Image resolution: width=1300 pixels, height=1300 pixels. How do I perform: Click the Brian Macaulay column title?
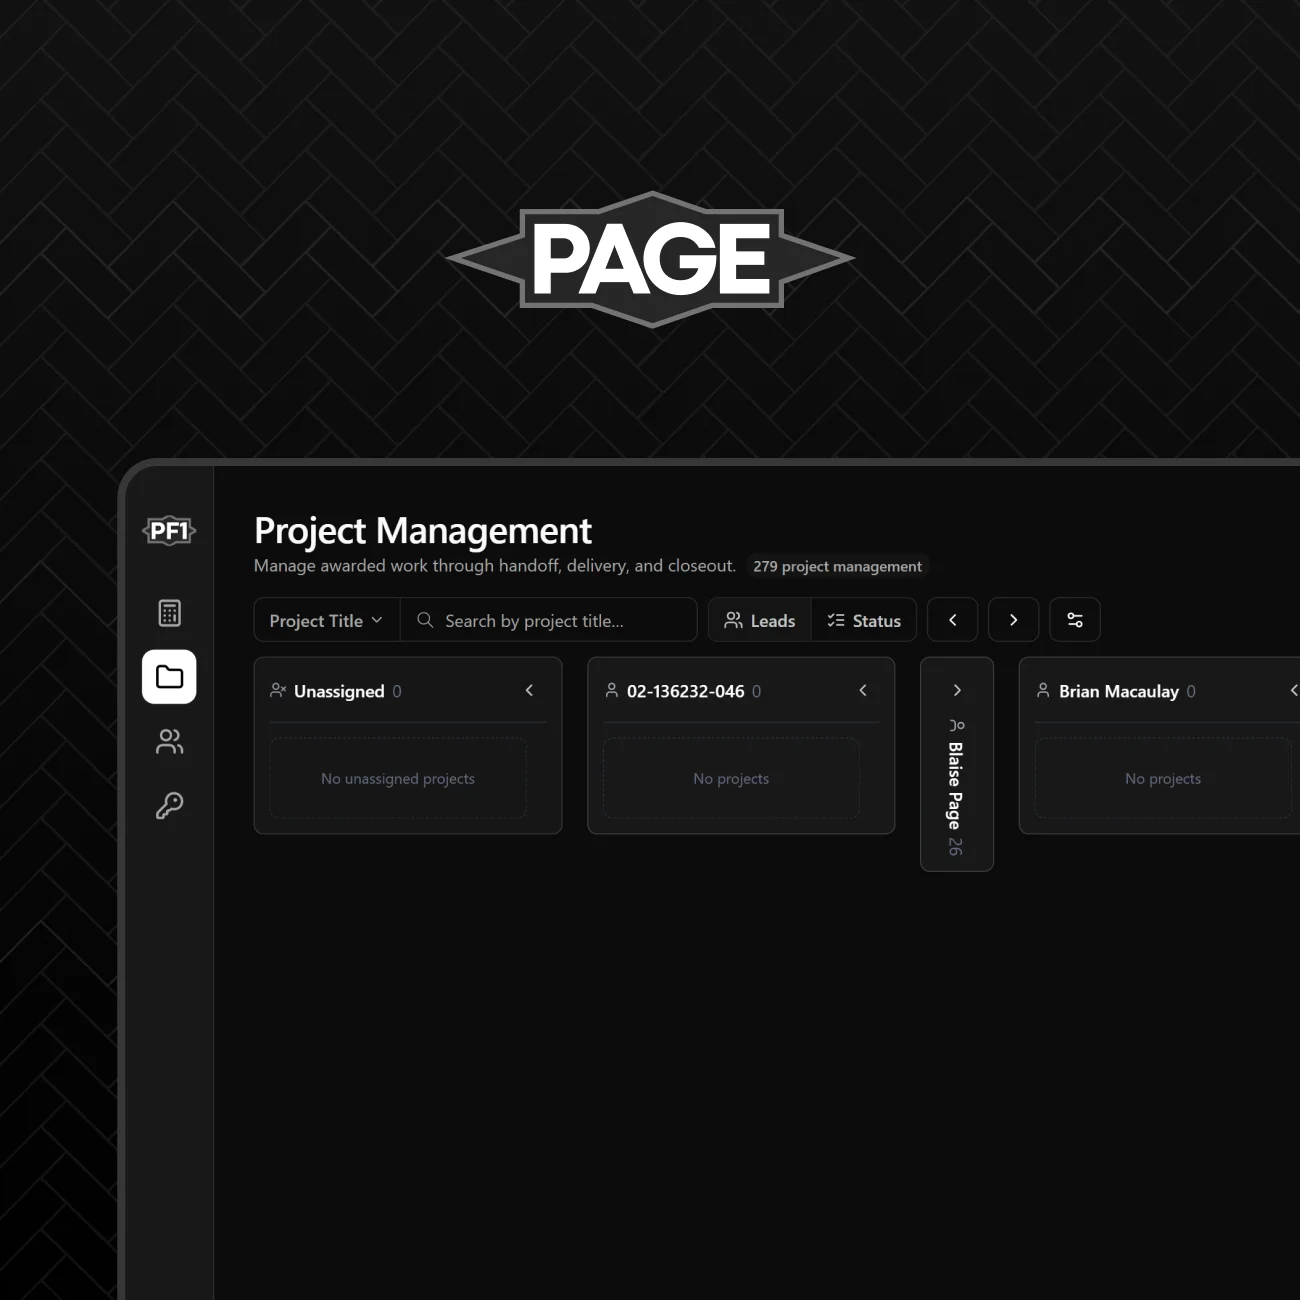1119,691
